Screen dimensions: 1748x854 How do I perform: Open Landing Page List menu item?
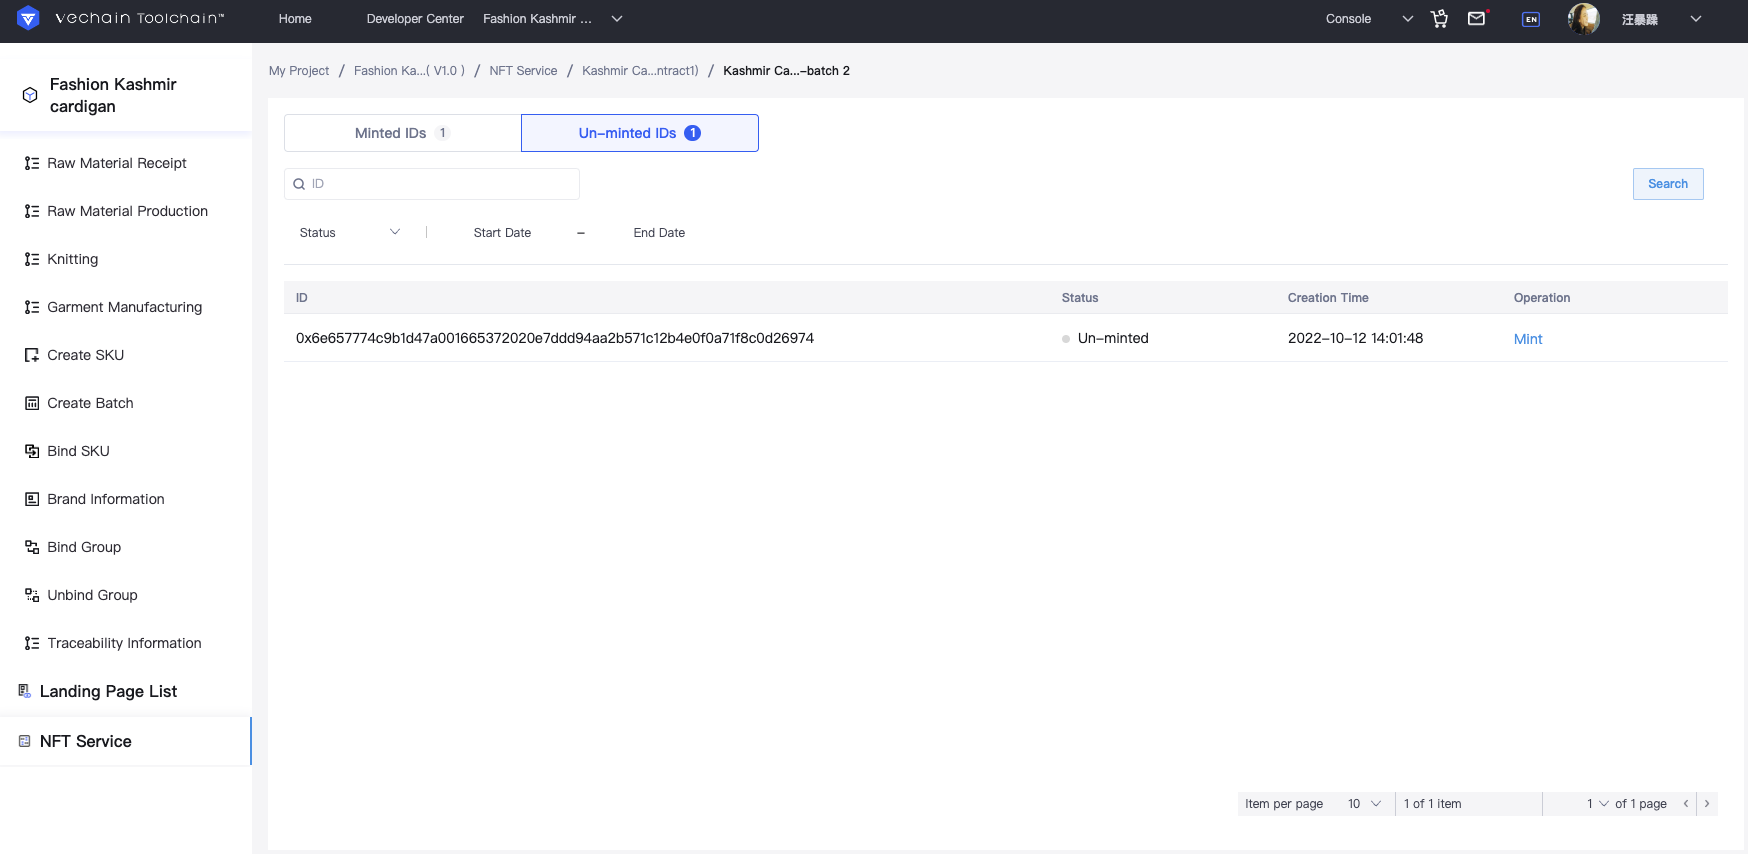click(108, 691)
